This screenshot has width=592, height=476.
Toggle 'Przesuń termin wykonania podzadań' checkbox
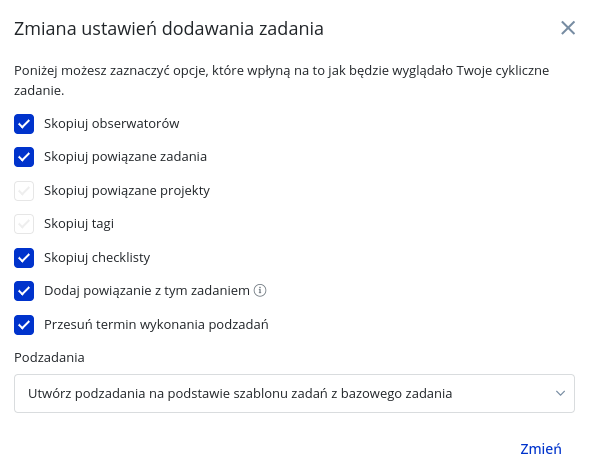[24, 325]
